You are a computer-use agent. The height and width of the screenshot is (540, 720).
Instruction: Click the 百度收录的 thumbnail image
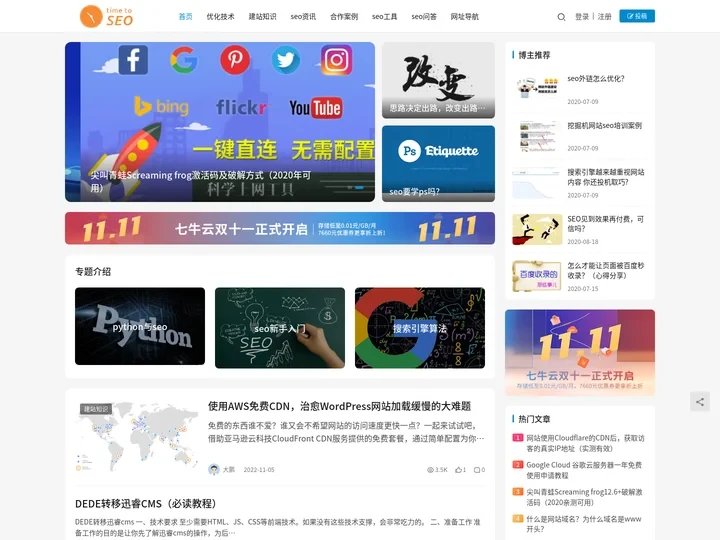537,276
